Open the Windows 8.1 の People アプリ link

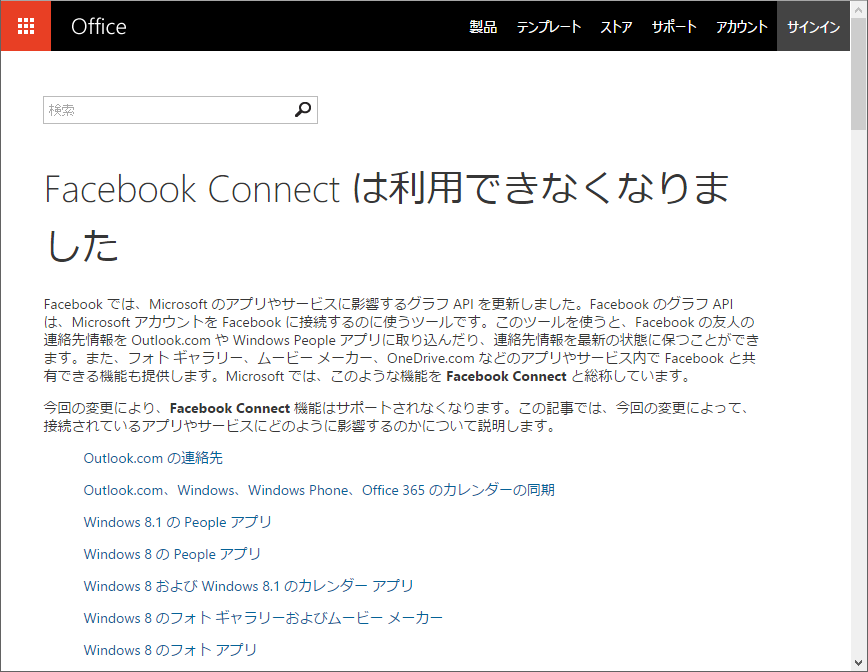click(x=177, y=522)
